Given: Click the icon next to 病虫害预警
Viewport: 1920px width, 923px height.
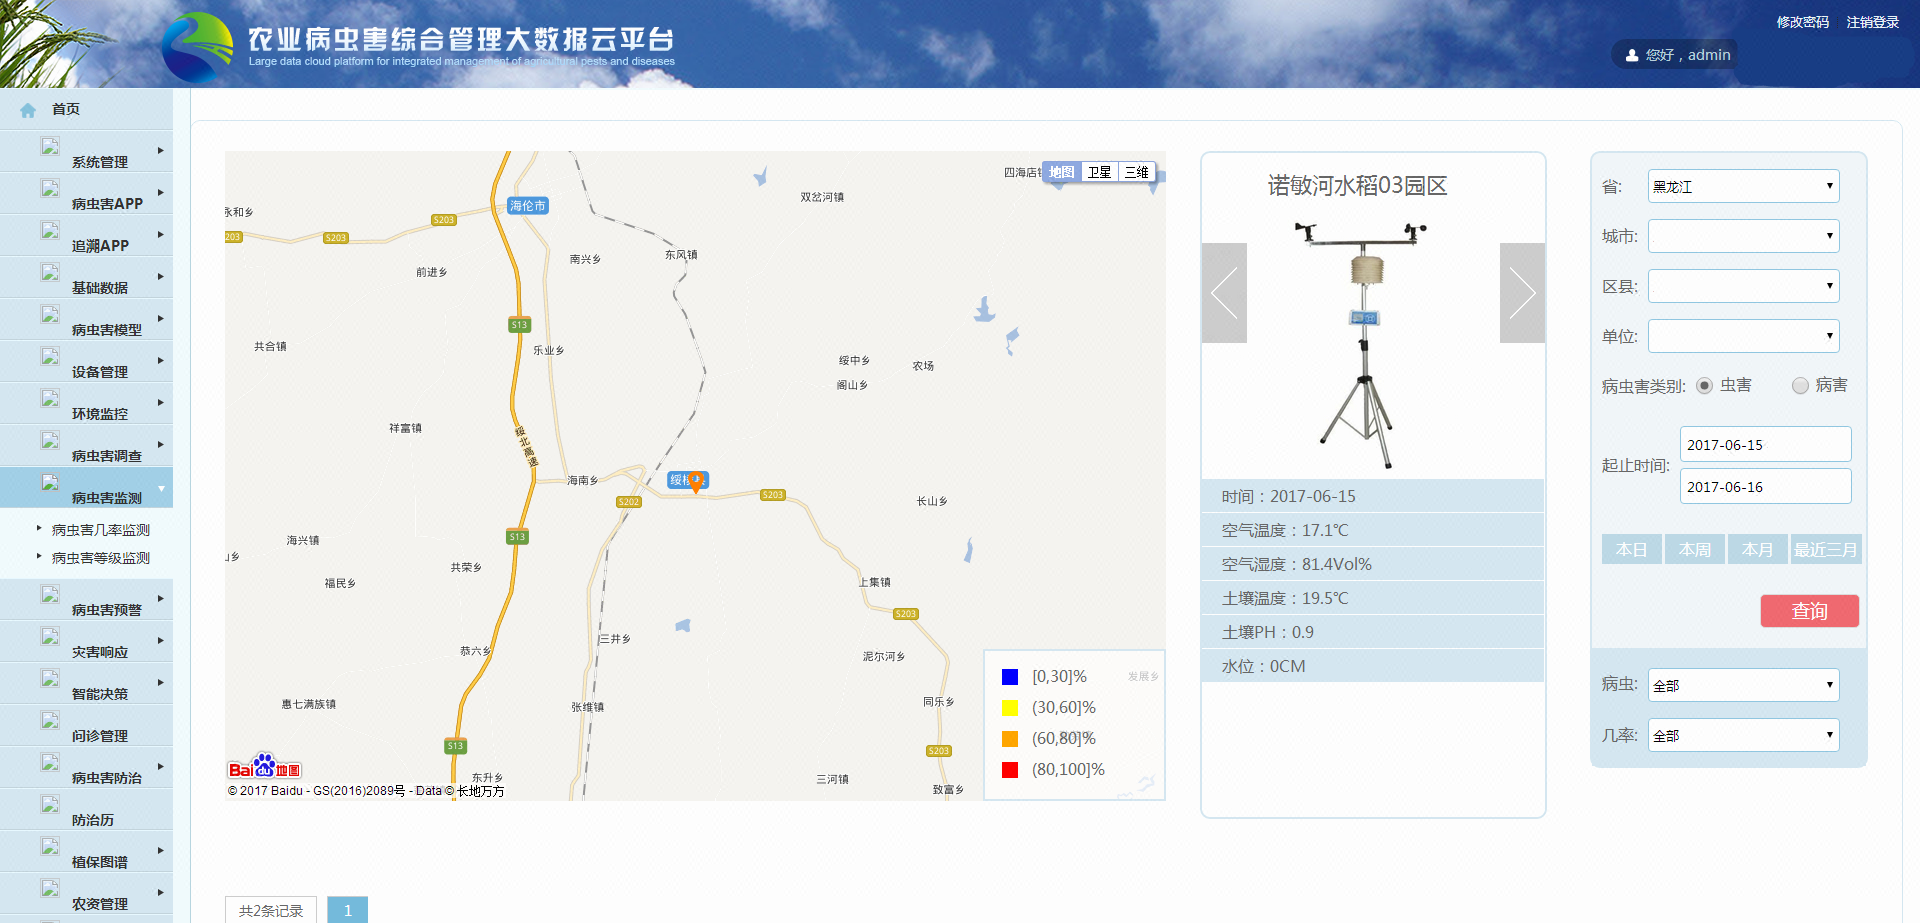Looking at the screenshot, I should pyautogui.click(x=50, y=594).
